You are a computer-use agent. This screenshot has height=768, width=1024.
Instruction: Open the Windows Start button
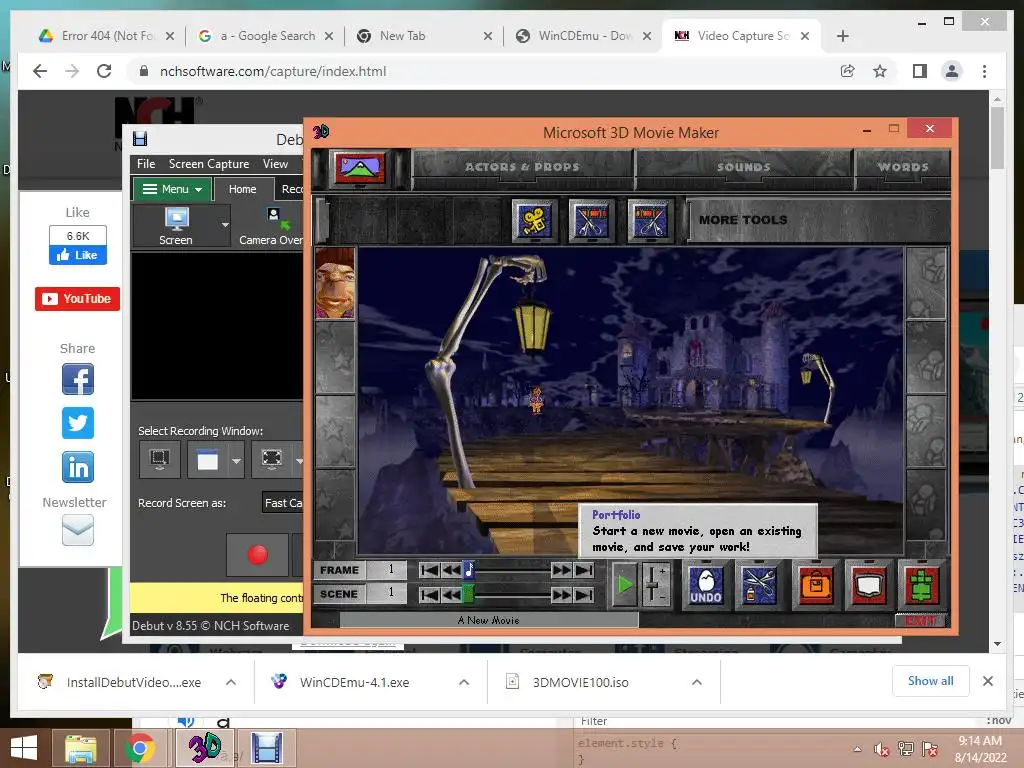[24, 748]
